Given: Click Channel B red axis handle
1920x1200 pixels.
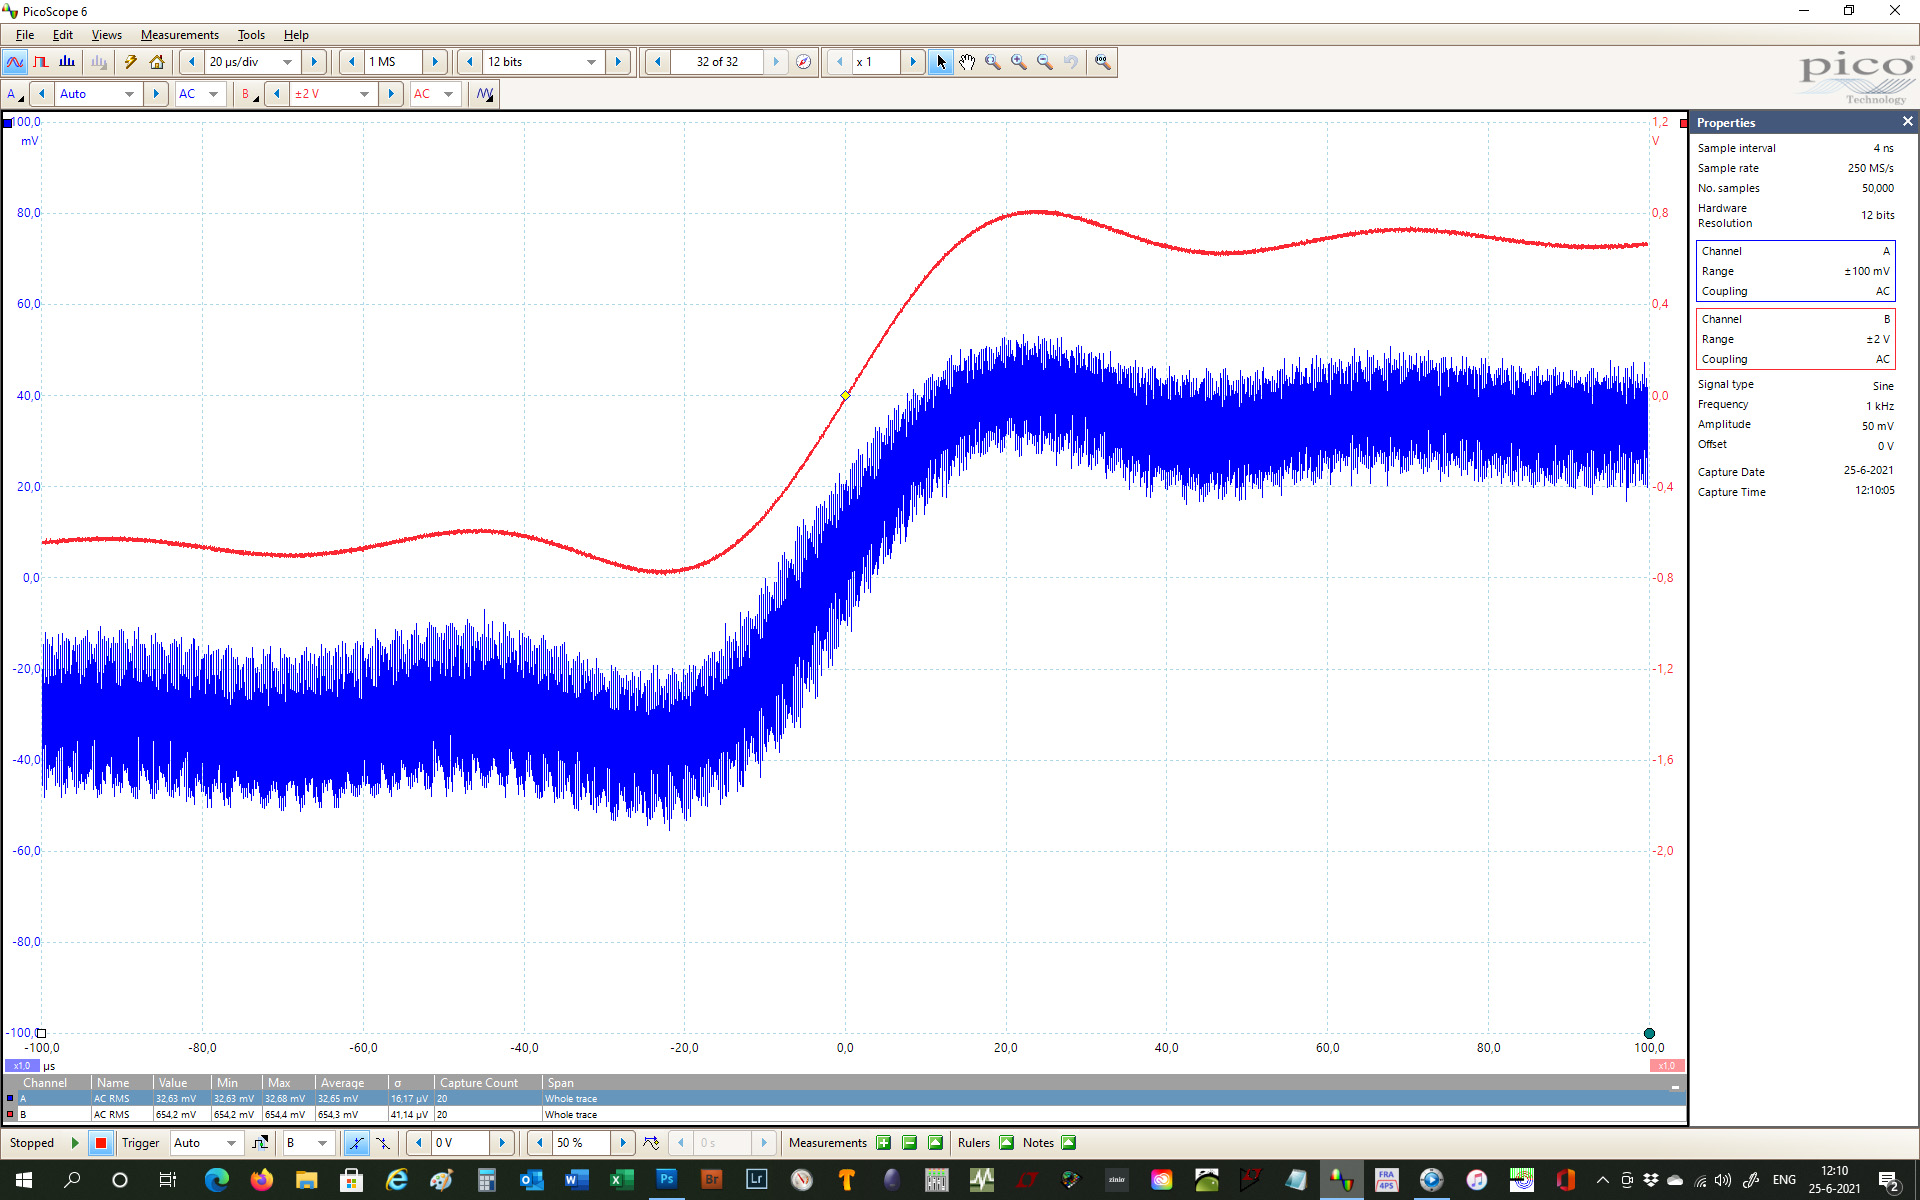Looking at the screenshot, I should [x=1684, y=123].
